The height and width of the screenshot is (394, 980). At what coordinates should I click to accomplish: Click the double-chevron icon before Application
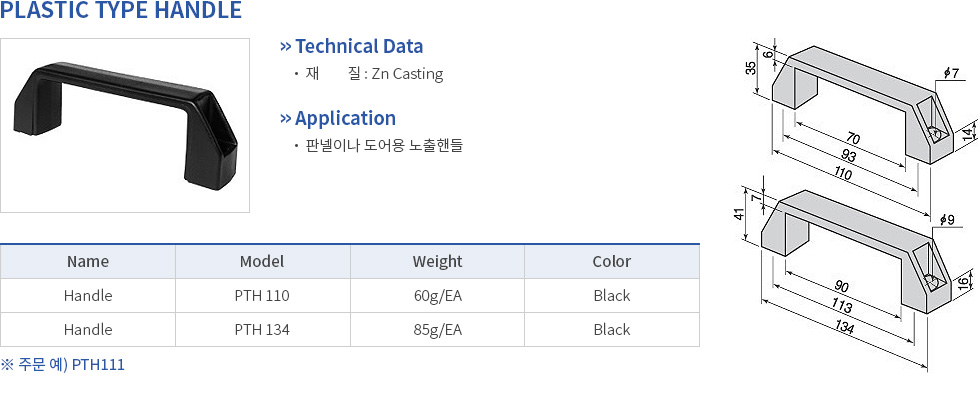pos(286,118)
